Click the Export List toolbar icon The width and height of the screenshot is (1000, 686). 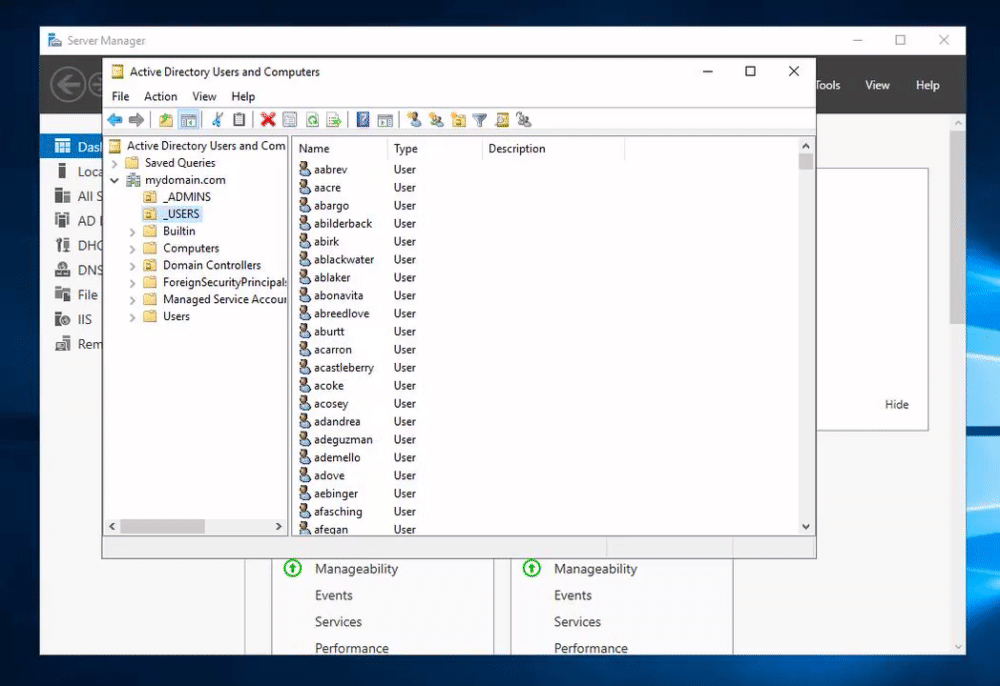tap(334, 120)
